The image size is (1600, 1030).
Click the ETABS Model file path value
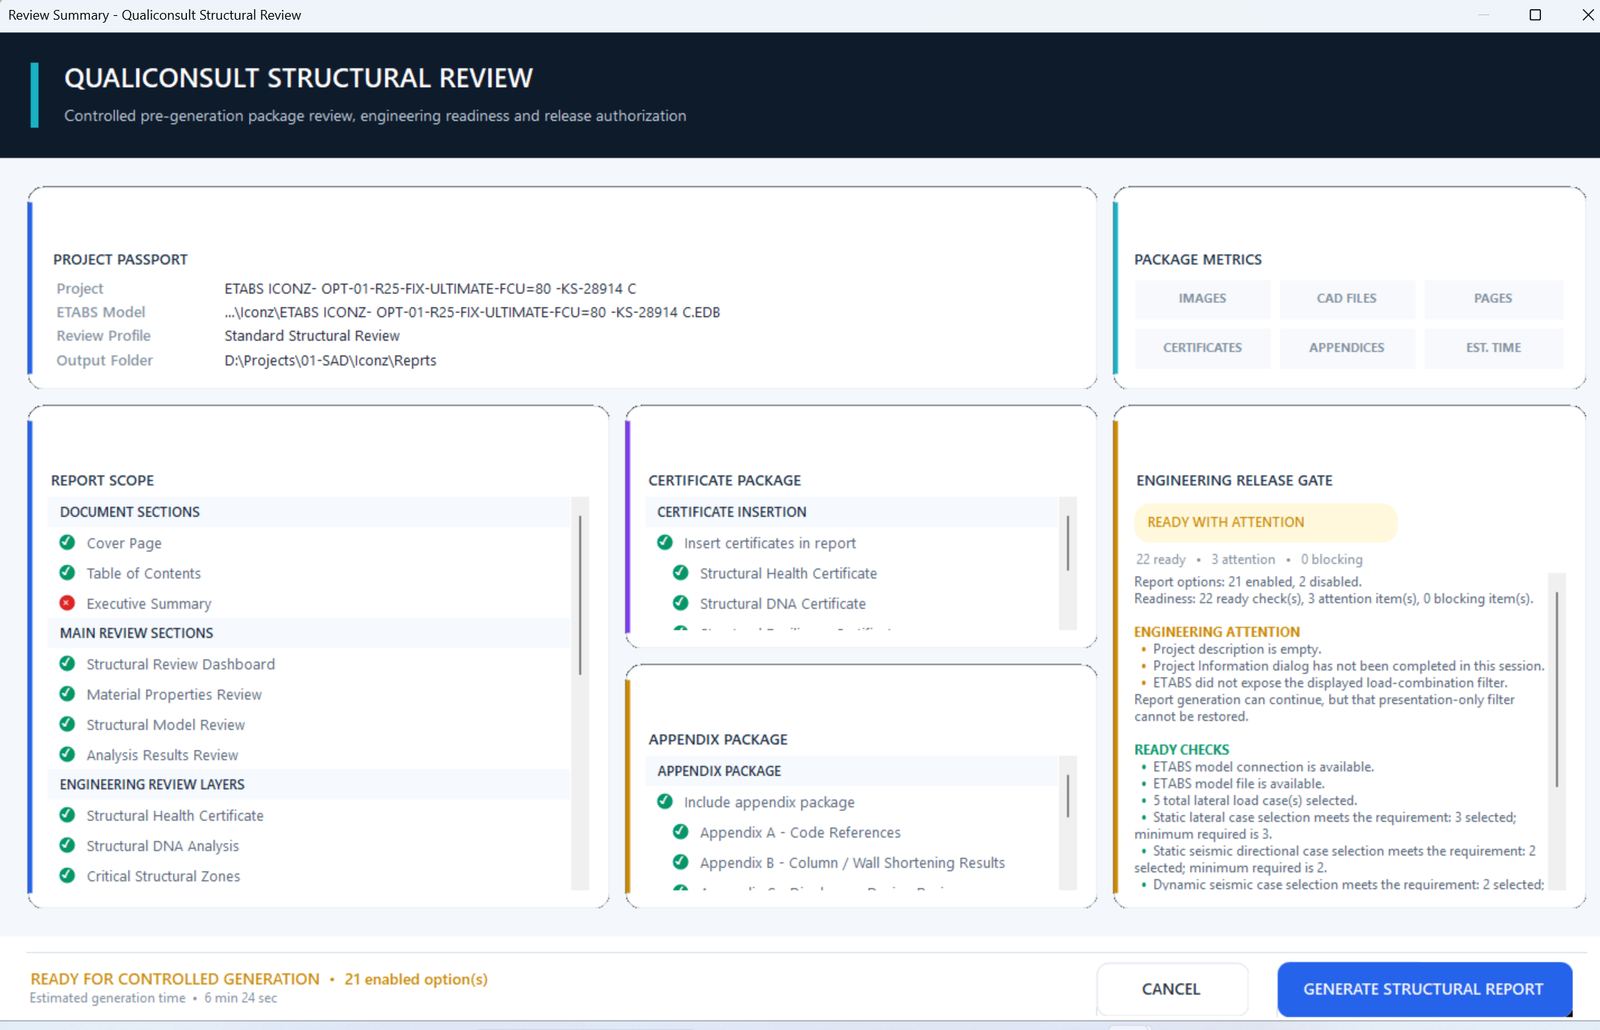472,312
